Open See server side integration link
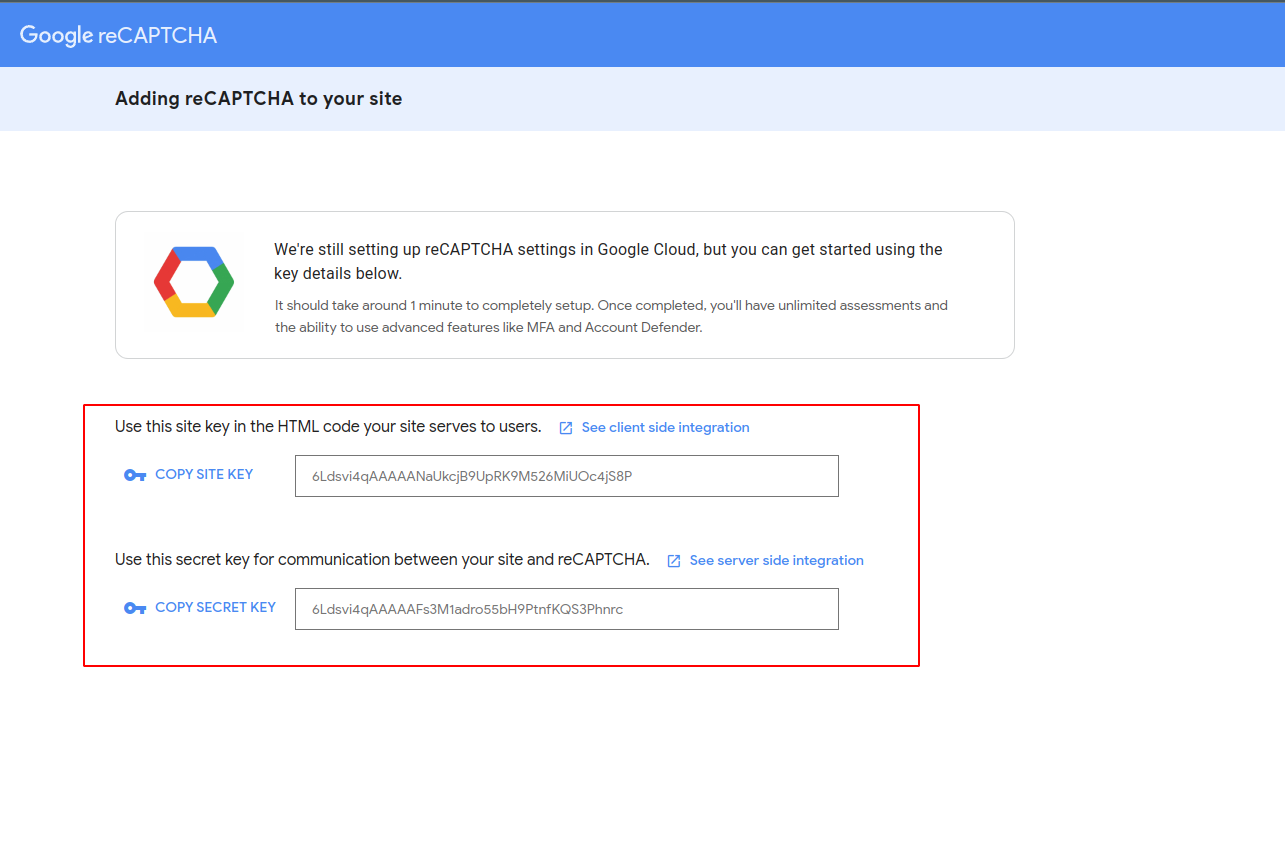Screen dimensions: 1285x844 point(776,560)
